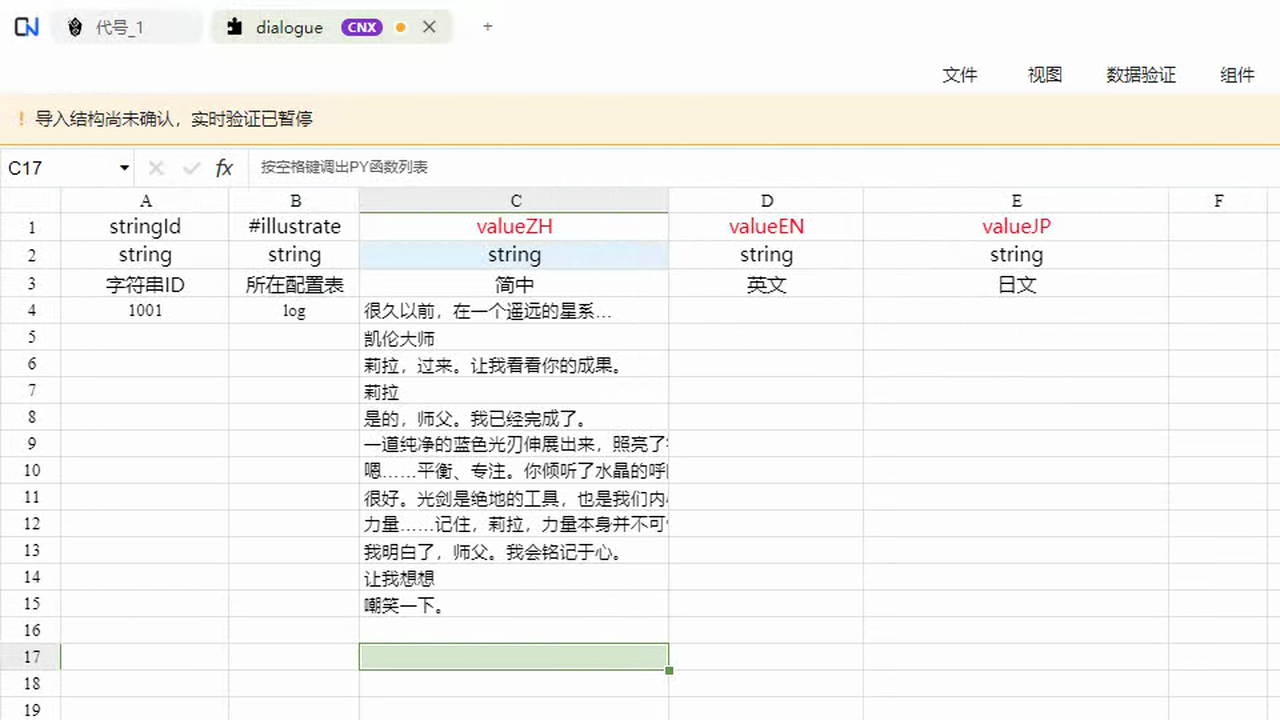This screenshot has width=1280, height=720.
Task: Click cell containing 1001
Action: click(x=145, y=311)
